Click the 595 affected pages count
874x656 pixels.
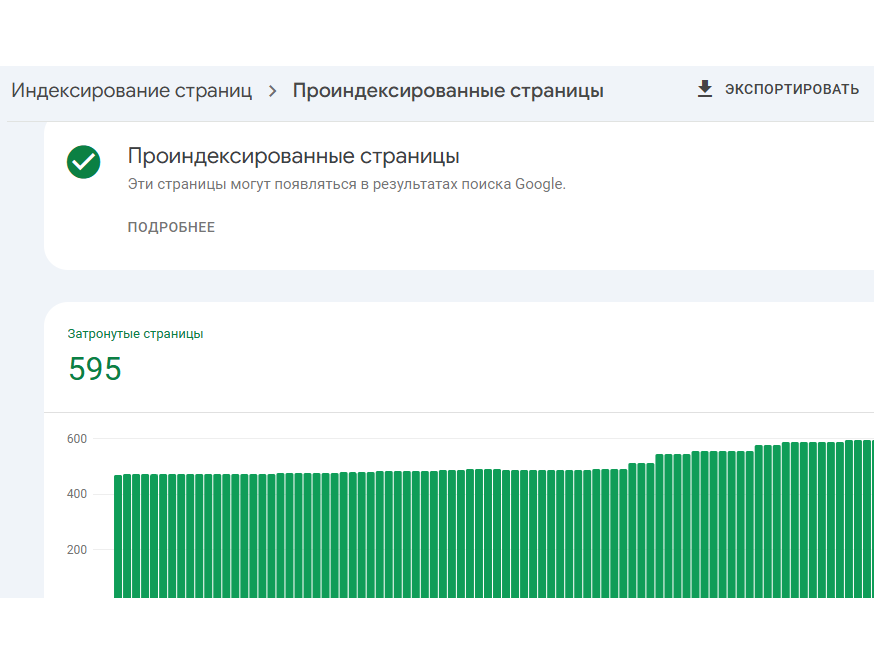pyautogui.click(x=95, y=369)
